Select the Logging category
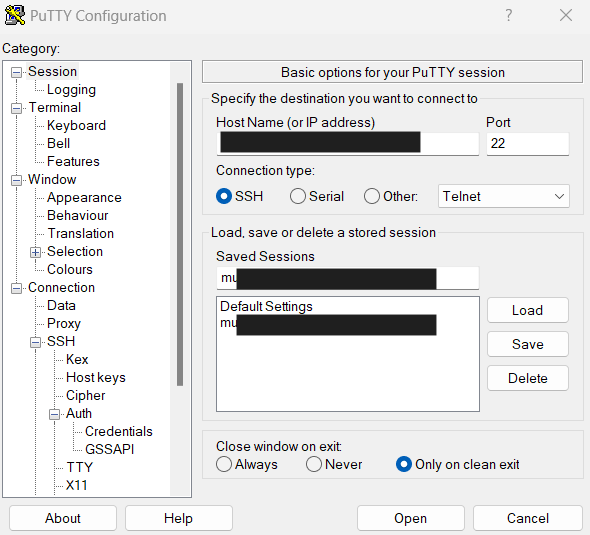The width and height of the screenshot is (590, 535). click(71, 90)
